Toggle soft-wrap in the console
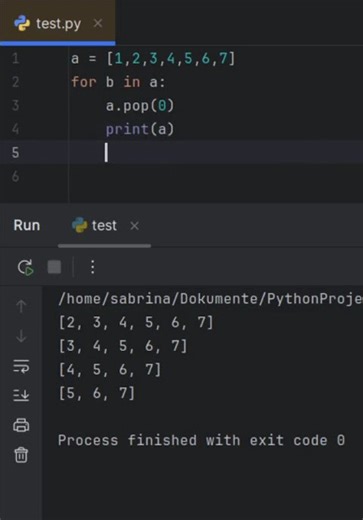The image size is (363, 520). coord(21,366)
